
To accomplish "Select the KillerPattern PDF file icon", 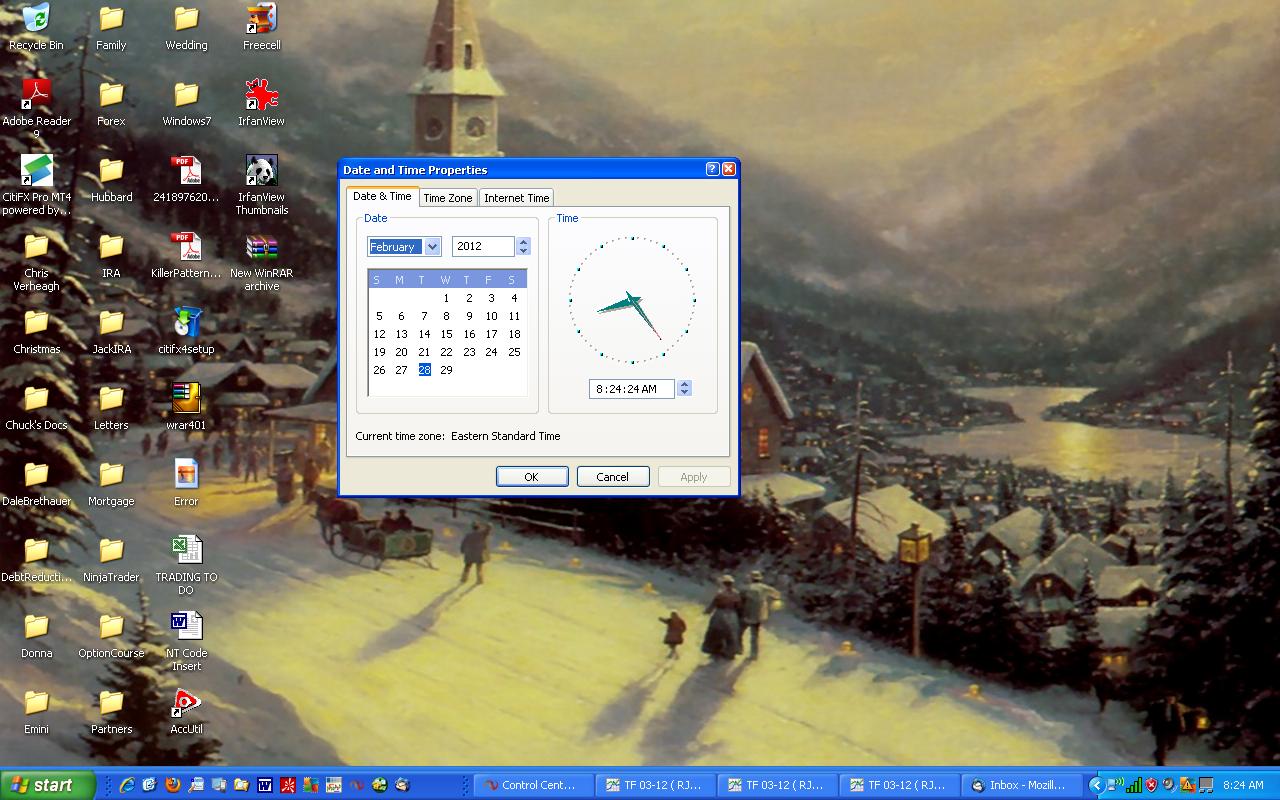I will (x=186, y=255).
